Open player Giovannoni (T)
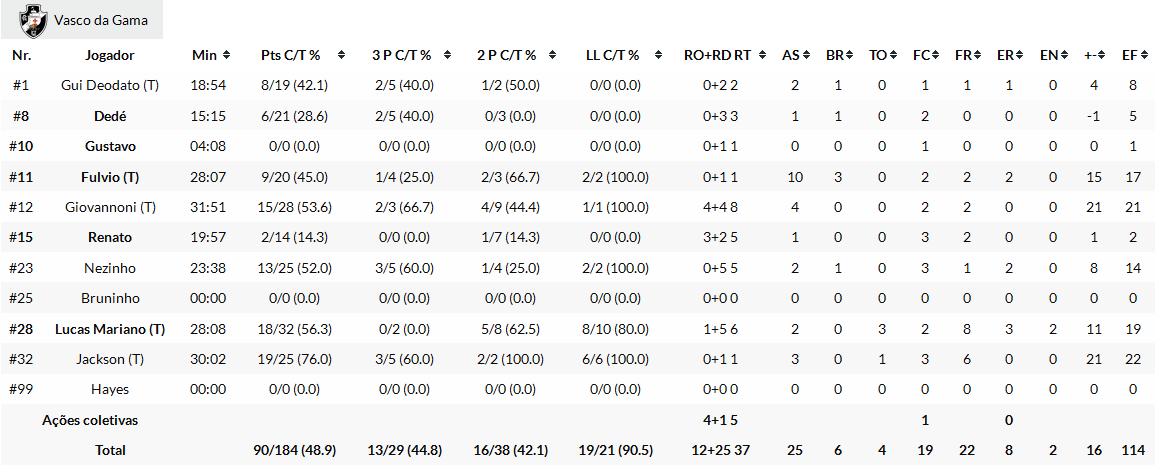This screenshot has width=1160, height=471. pyautogui.click(x=110, y=207)
